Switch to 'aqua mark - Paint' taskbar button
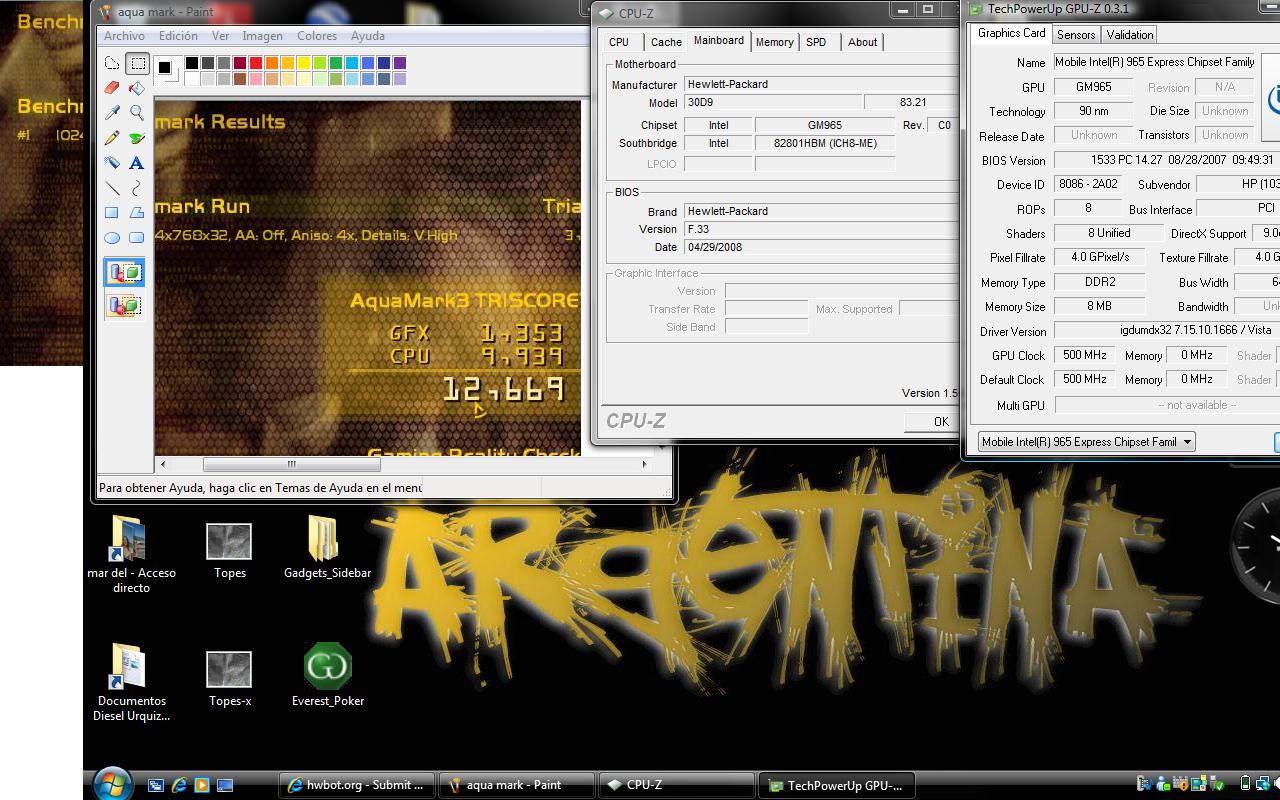 pyautogui.click(x=517, y=785)
